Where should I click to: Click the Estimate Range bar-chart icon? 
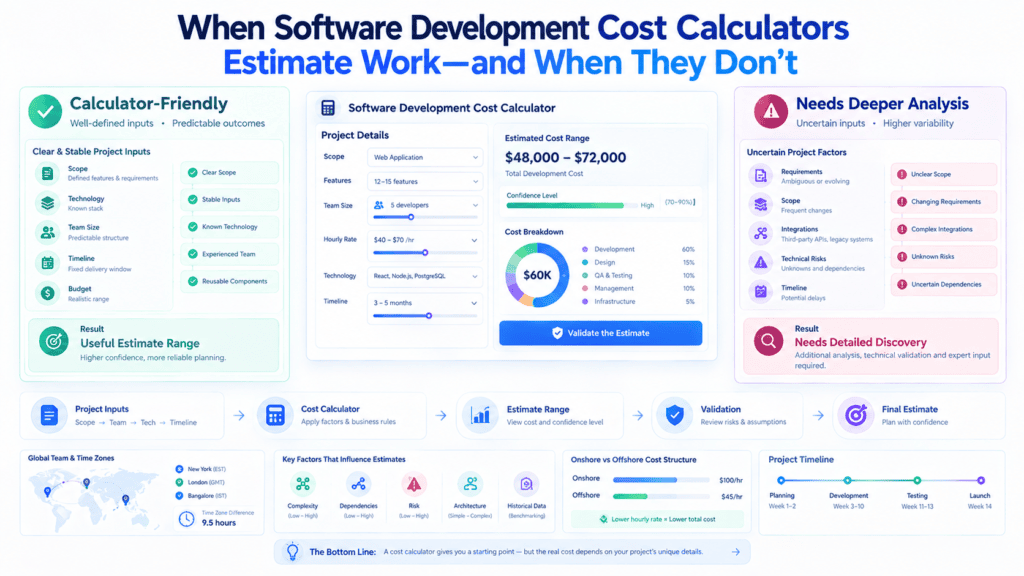481,415
